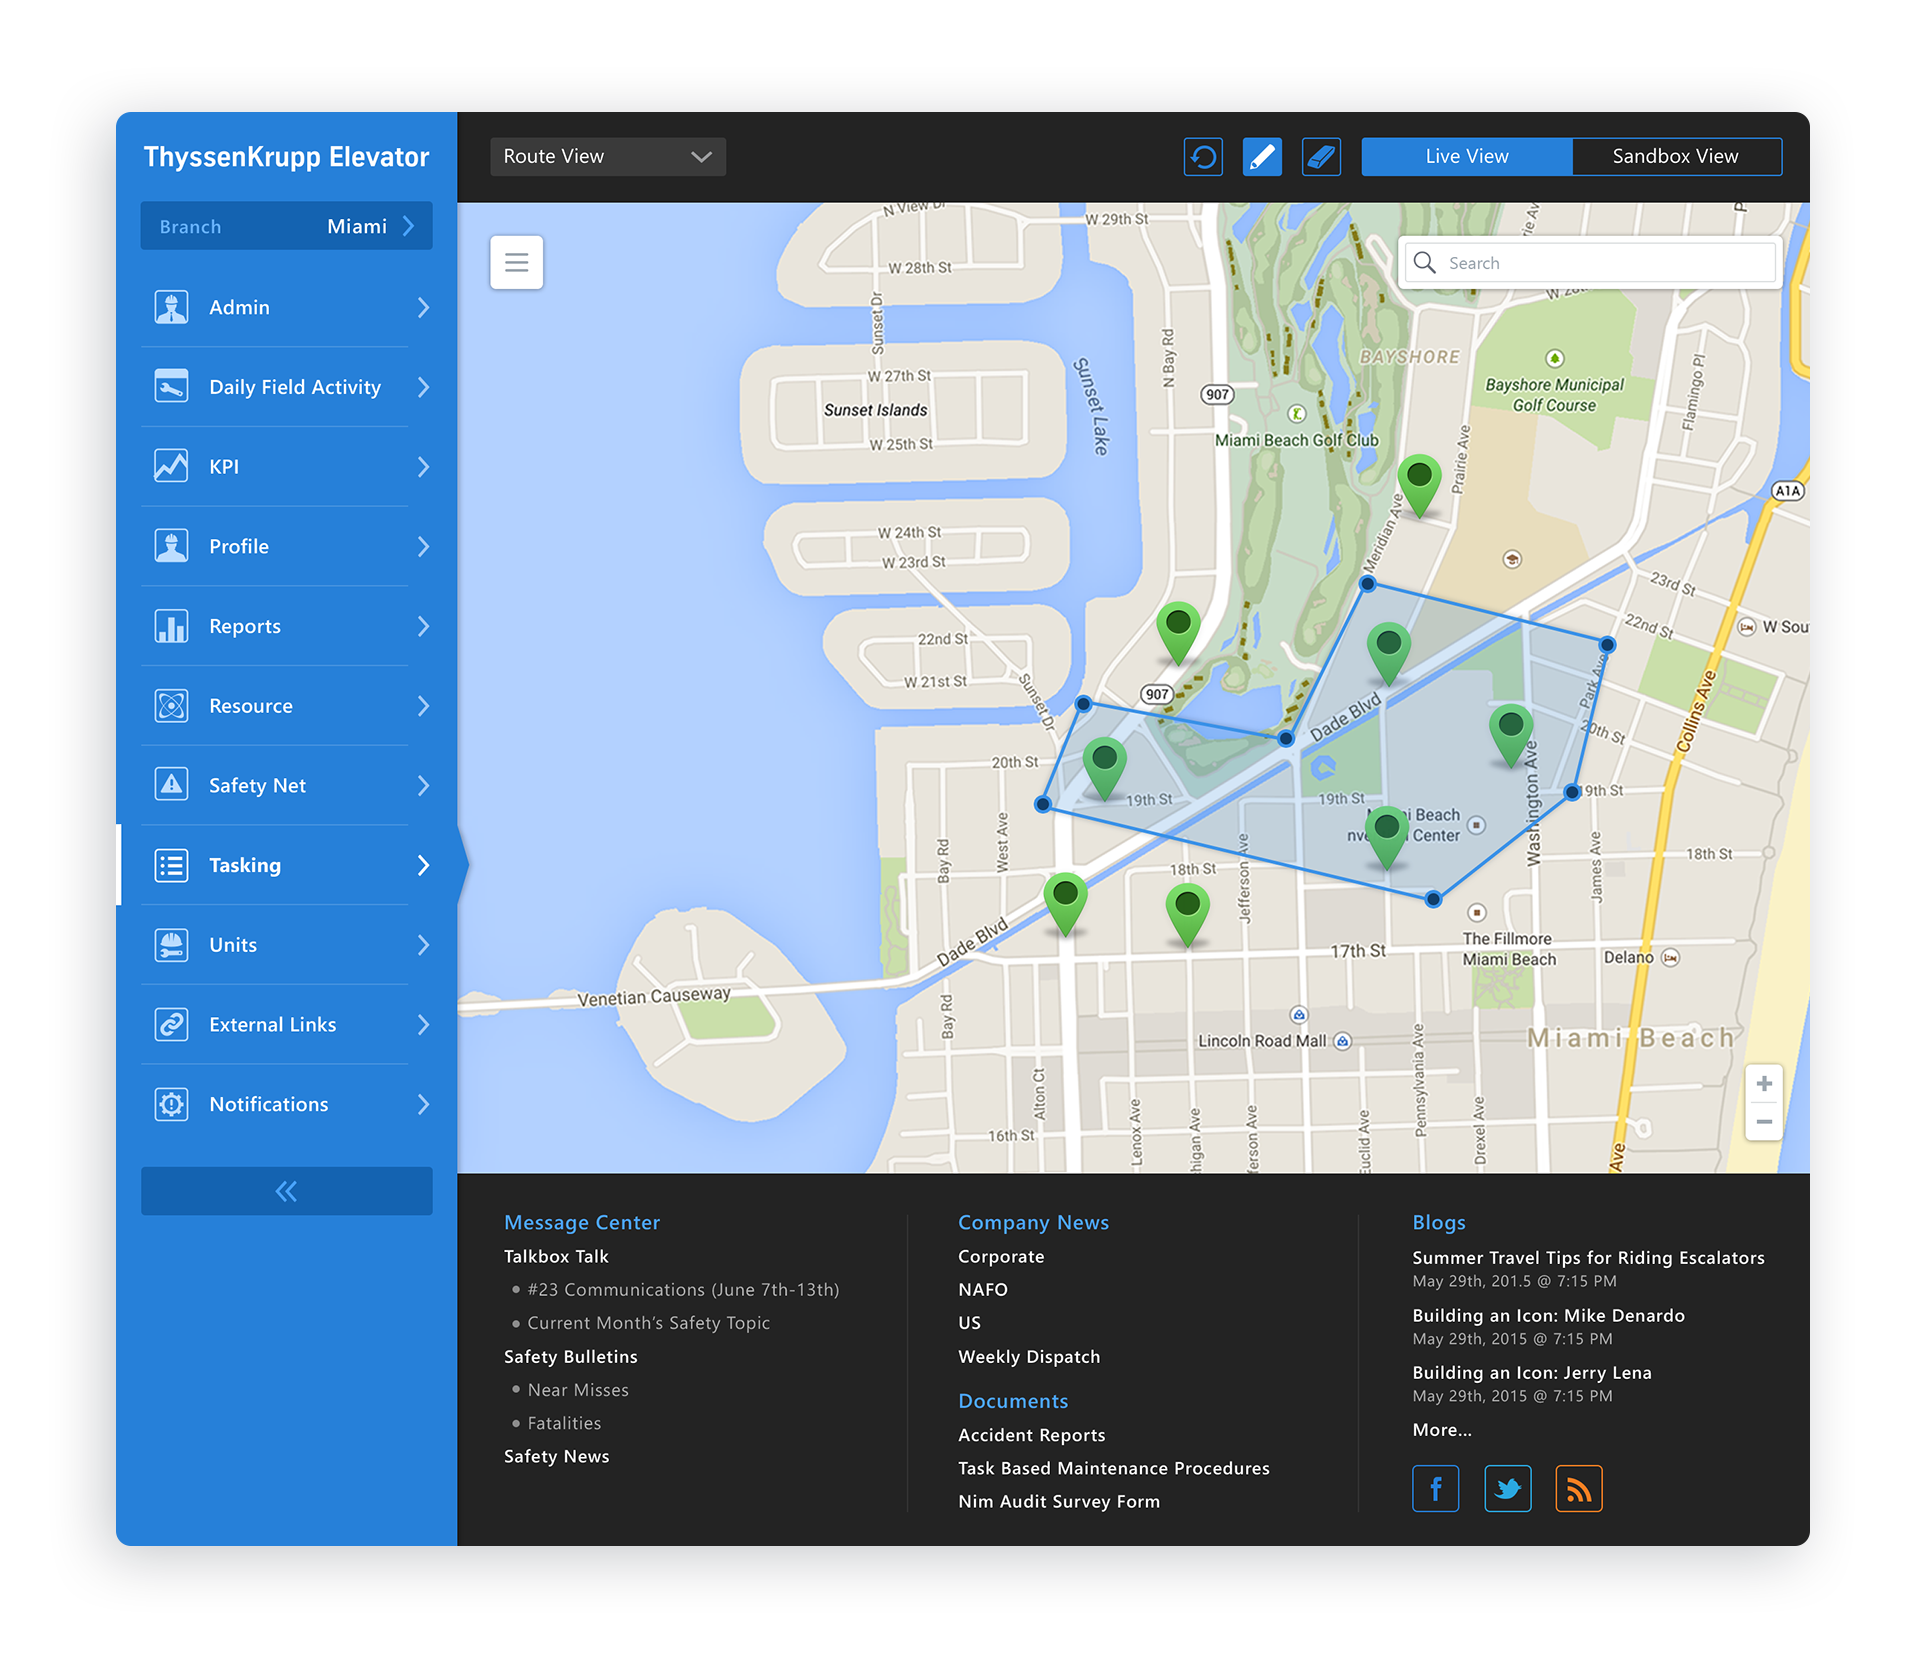The image size is (1920, 1662).
Task: Click the Notifications gear icon
Action: coord(171,1104)
